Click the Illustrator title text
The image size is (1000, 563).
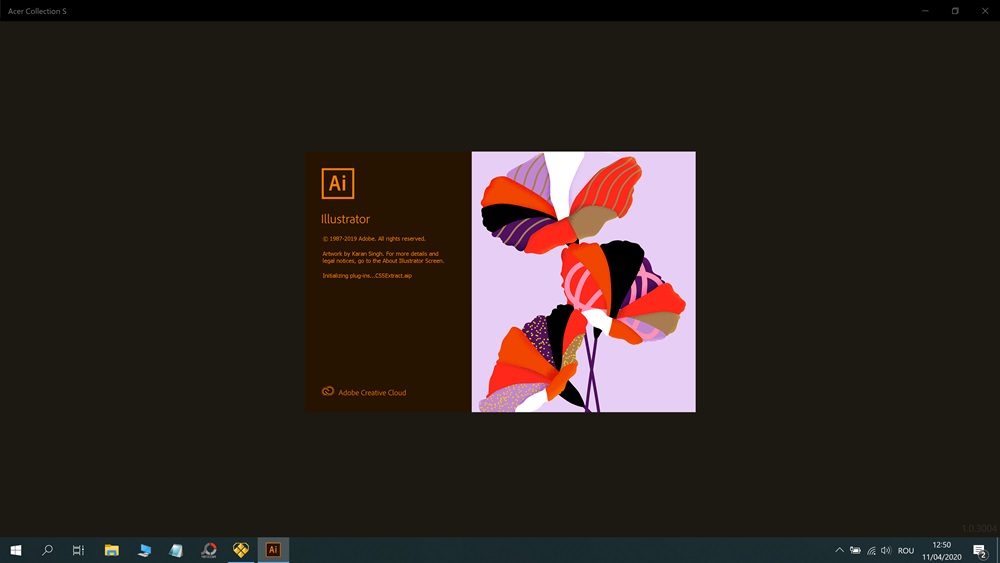(345, 219)
